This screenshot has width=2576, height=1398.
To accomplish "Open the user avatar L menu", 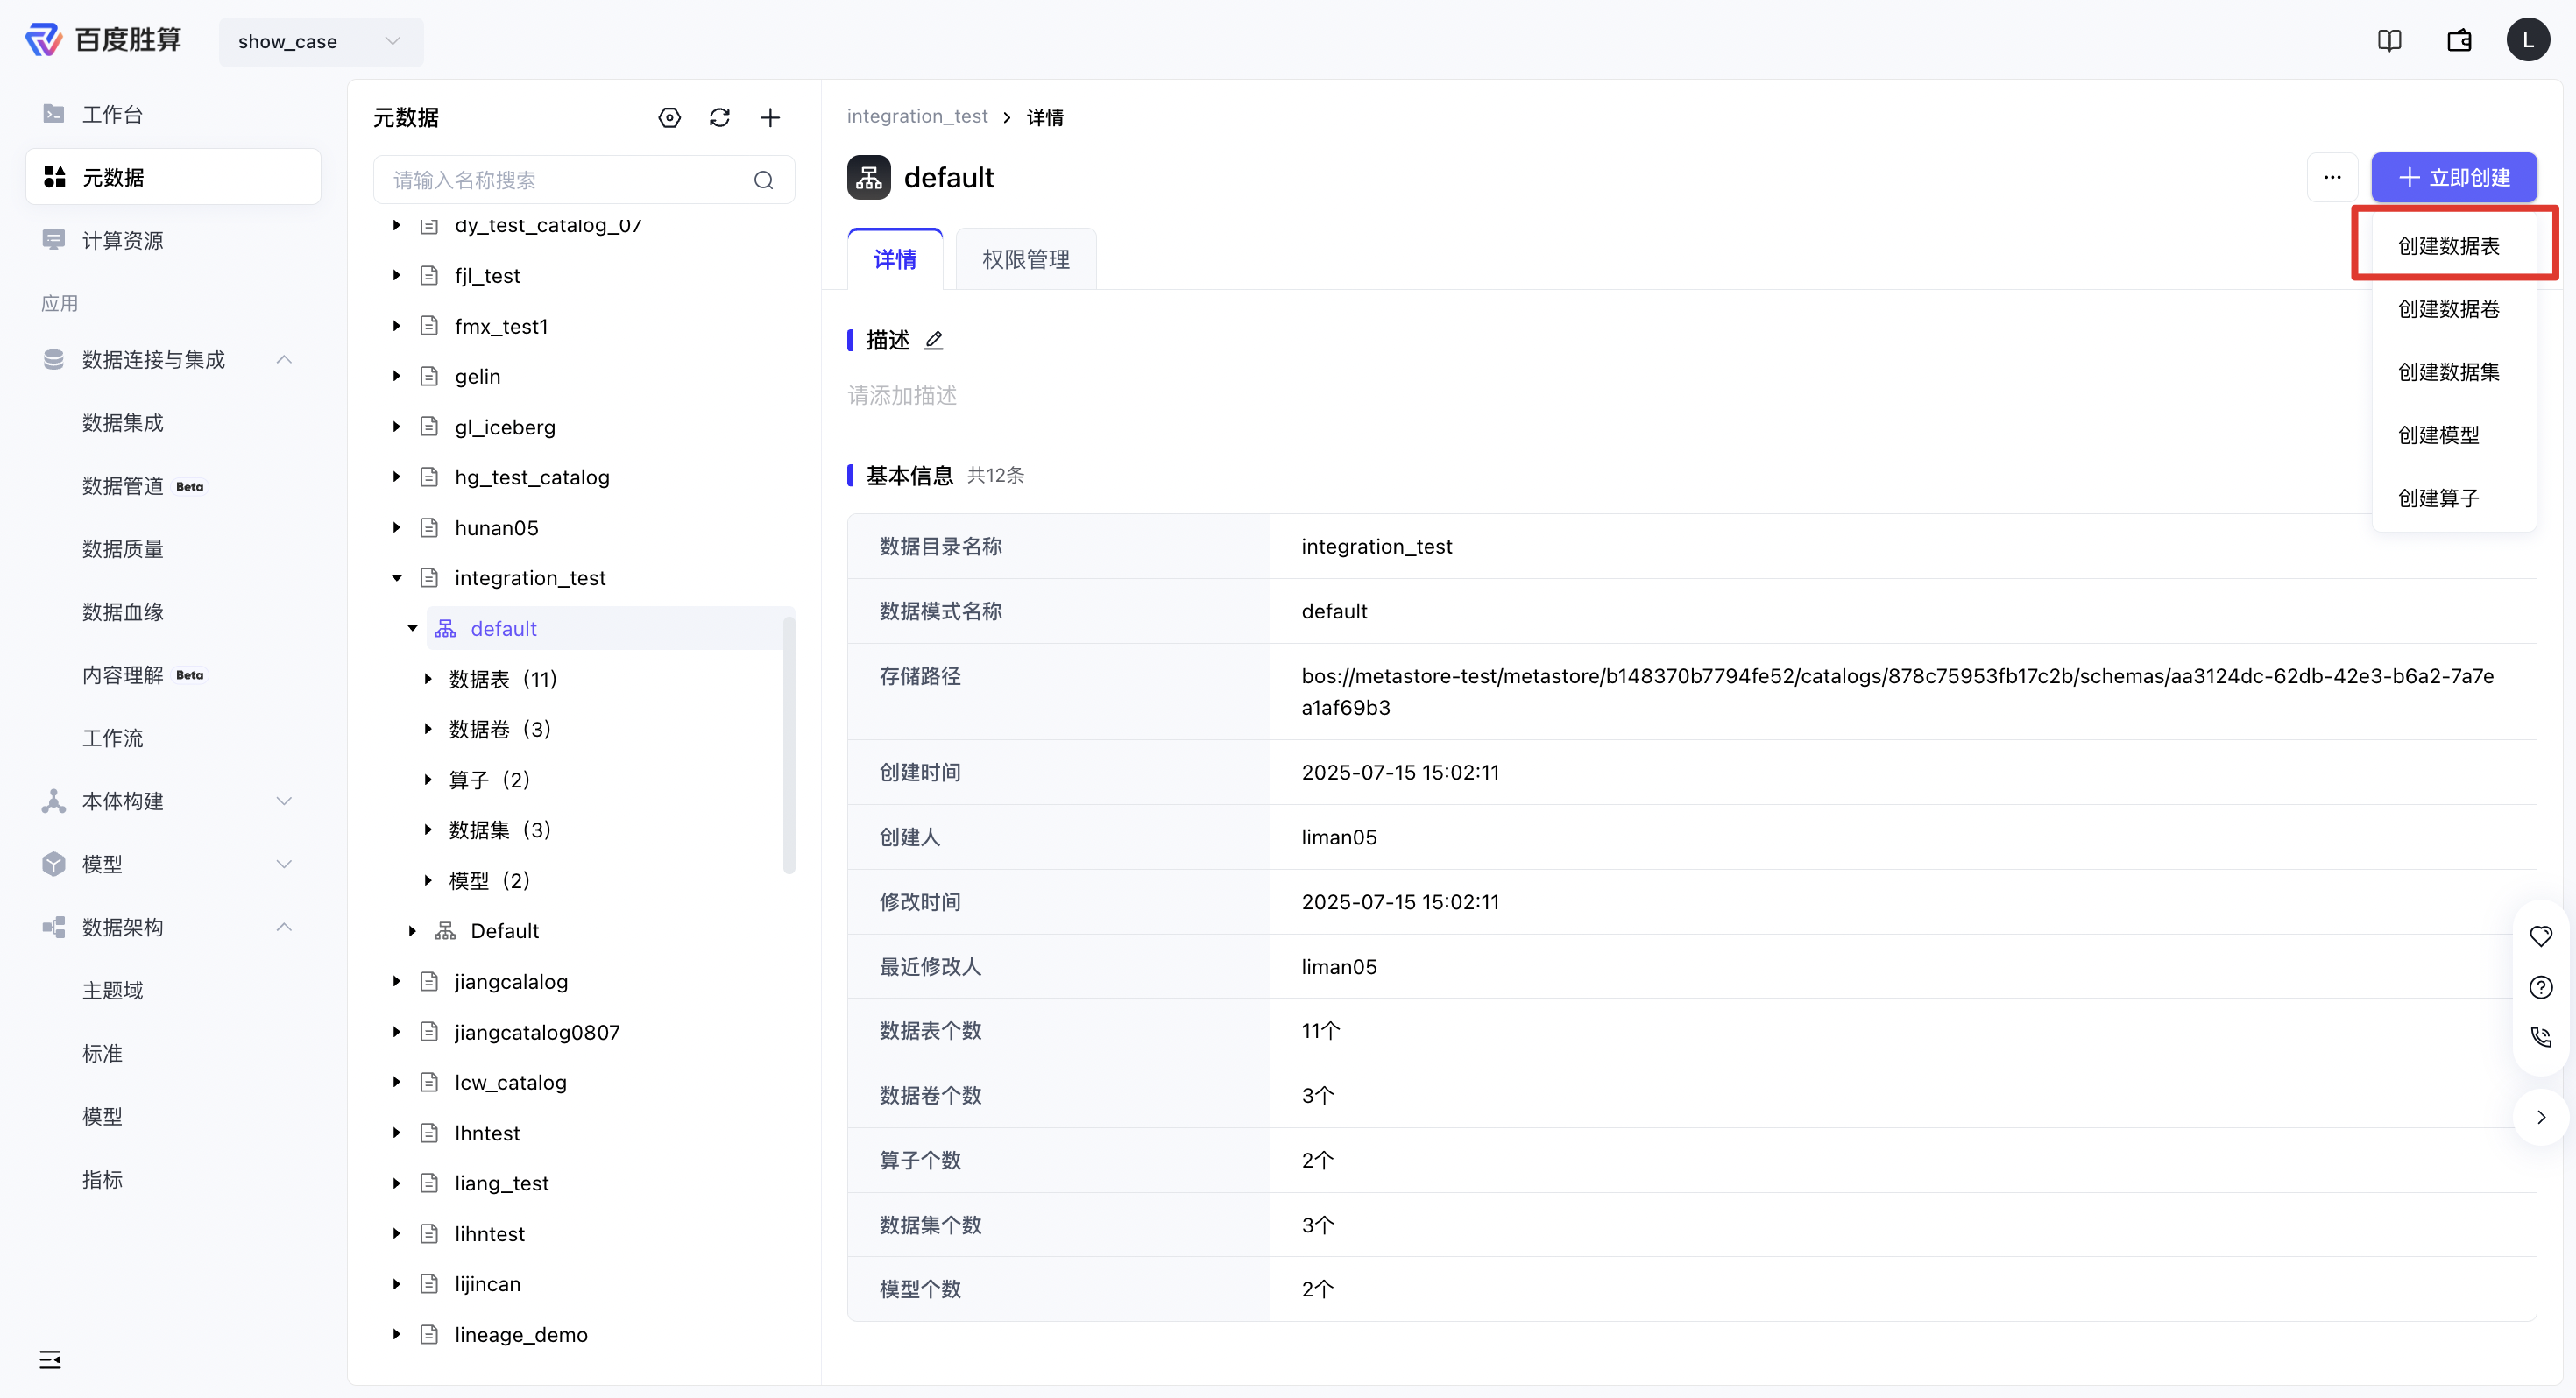I will point(2527,40).
